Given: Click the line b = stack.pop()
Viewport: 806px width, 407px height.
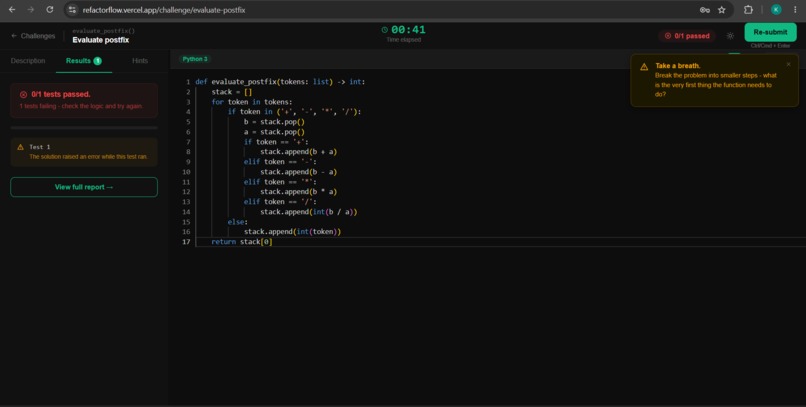Looking at the screenshot, I should (x=274, y=122).
